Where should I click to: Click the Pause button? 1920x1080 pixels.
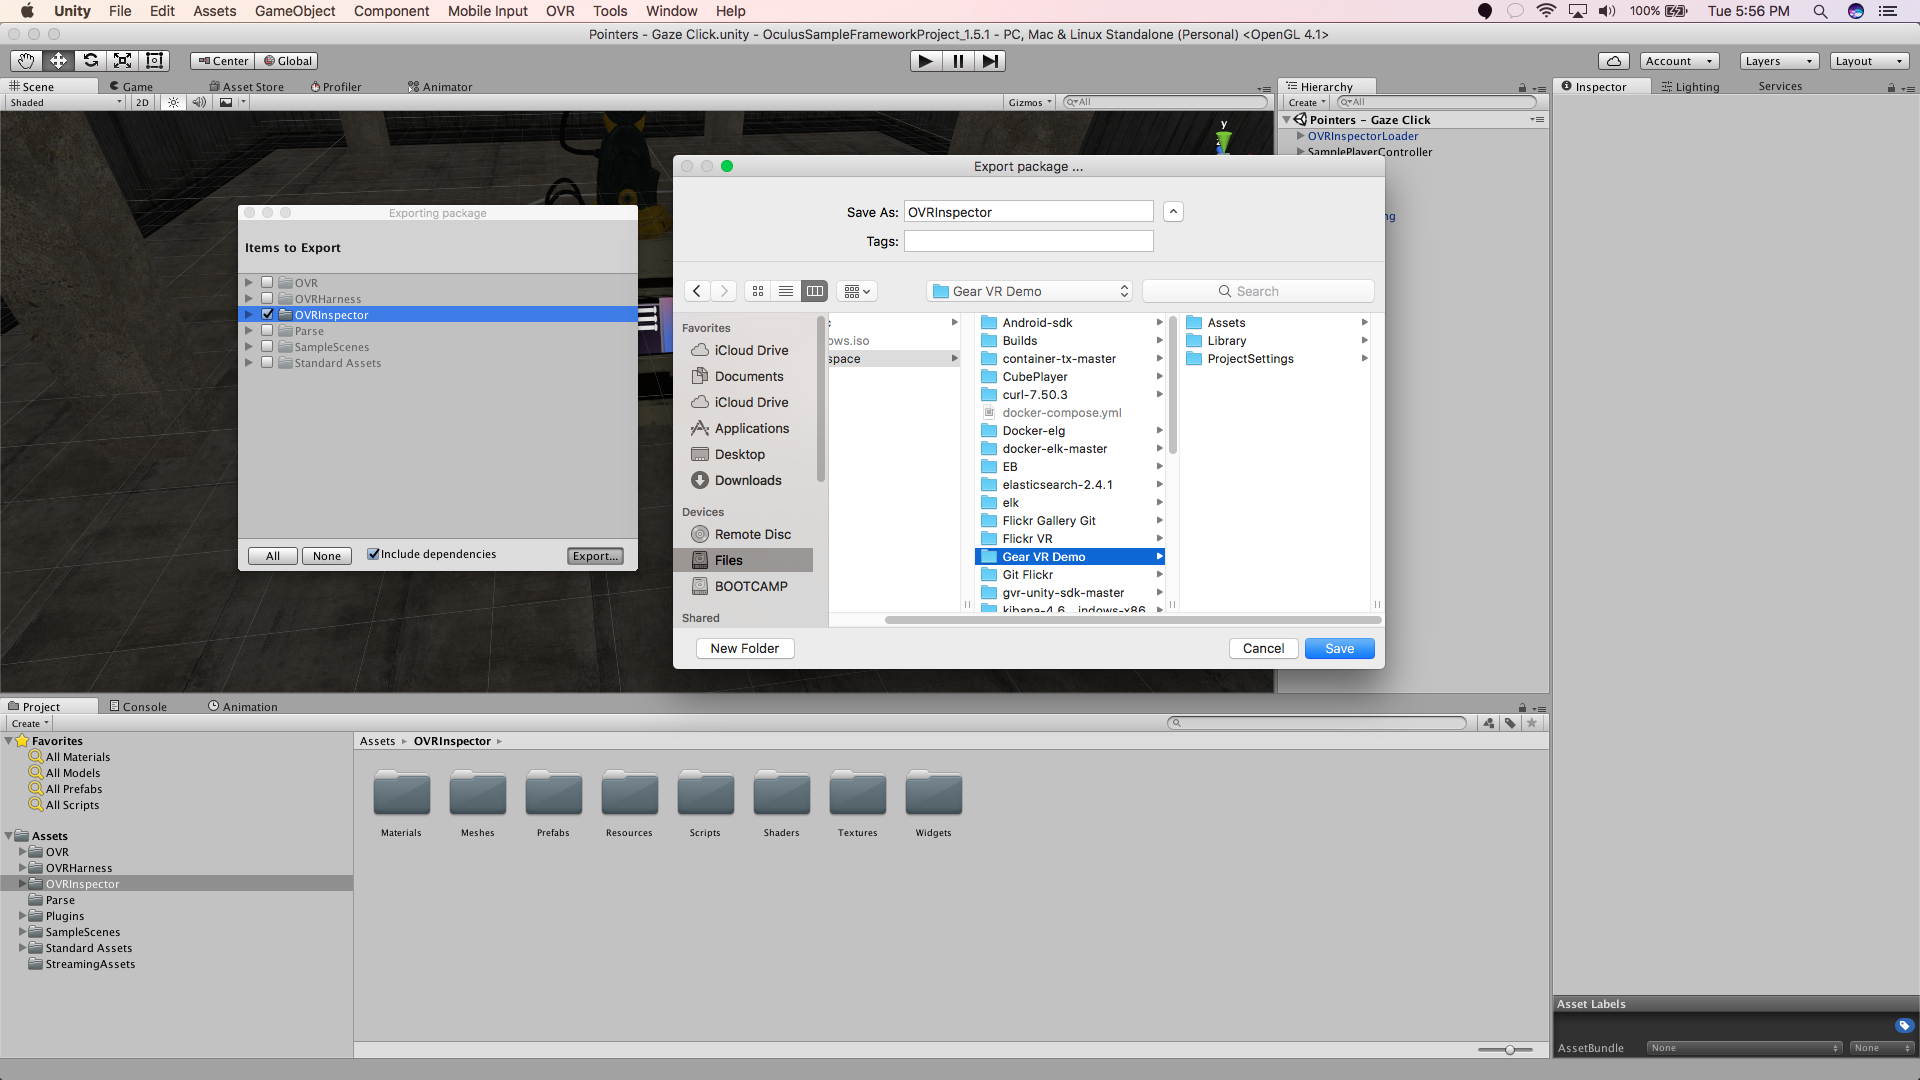pos(958,61)
